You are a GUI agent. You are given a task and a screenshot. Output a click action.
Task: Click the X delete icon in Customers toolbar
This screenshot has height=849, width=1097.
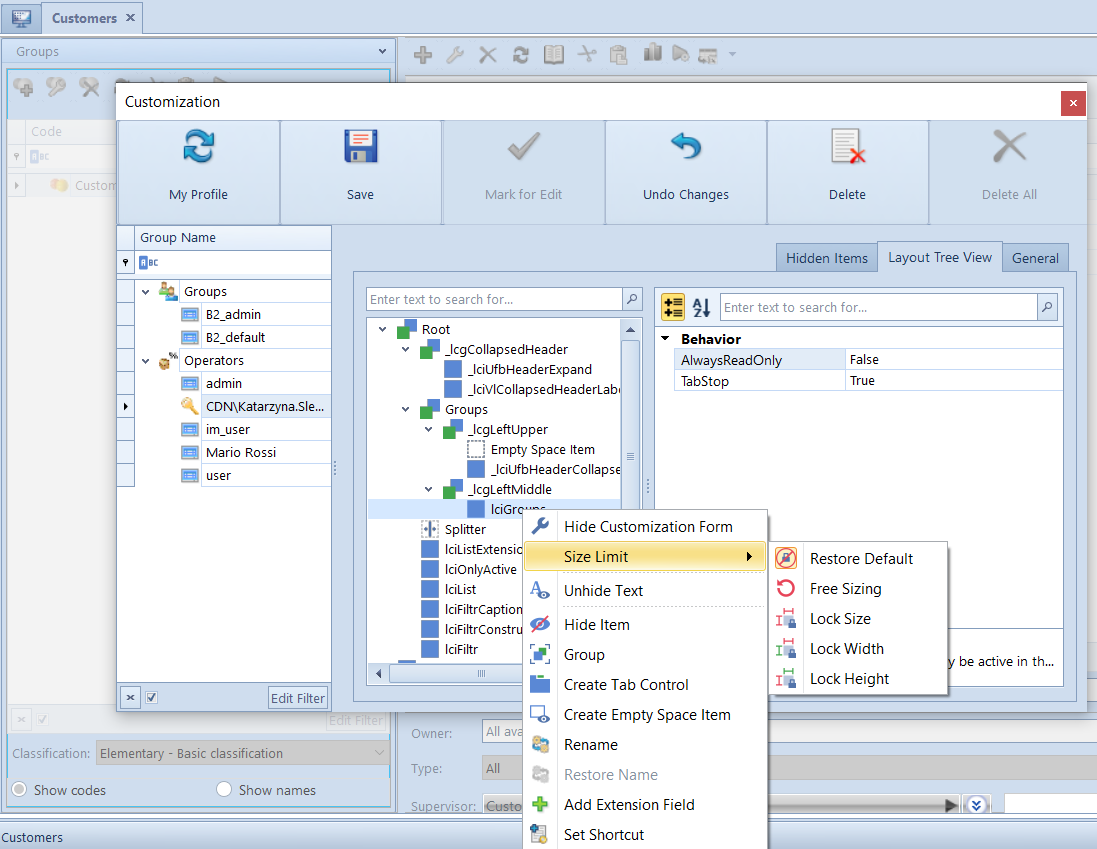(488, 55)
